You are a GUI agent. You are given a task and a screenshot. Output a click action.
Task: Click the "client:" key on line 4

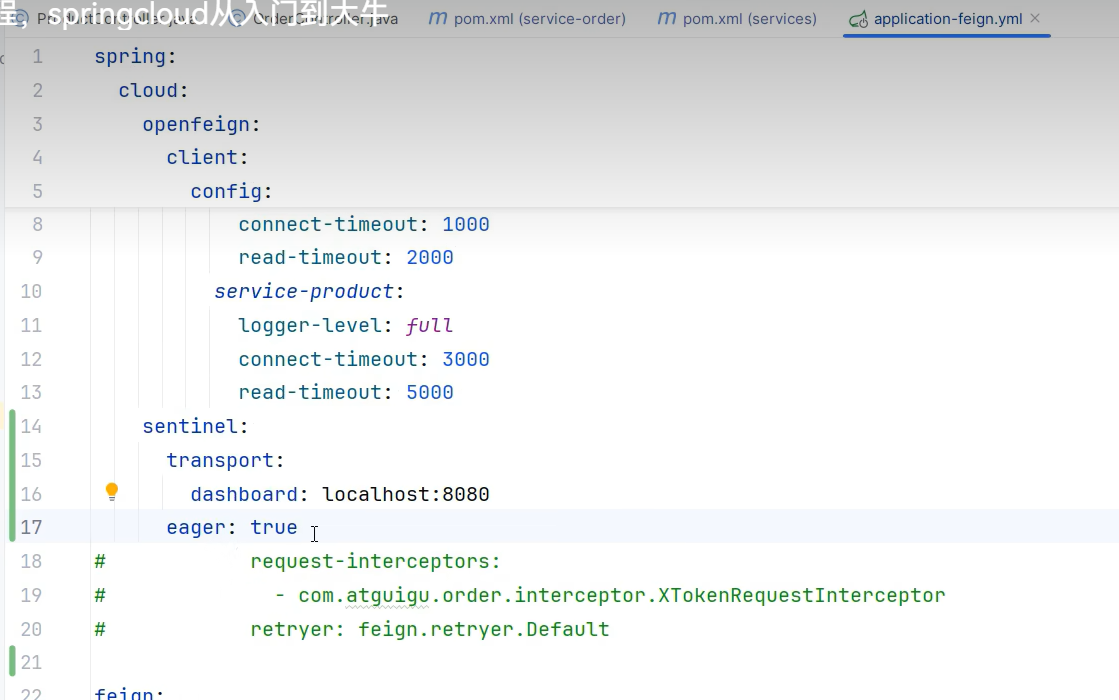pyautogui.click(x=207, y=157)
